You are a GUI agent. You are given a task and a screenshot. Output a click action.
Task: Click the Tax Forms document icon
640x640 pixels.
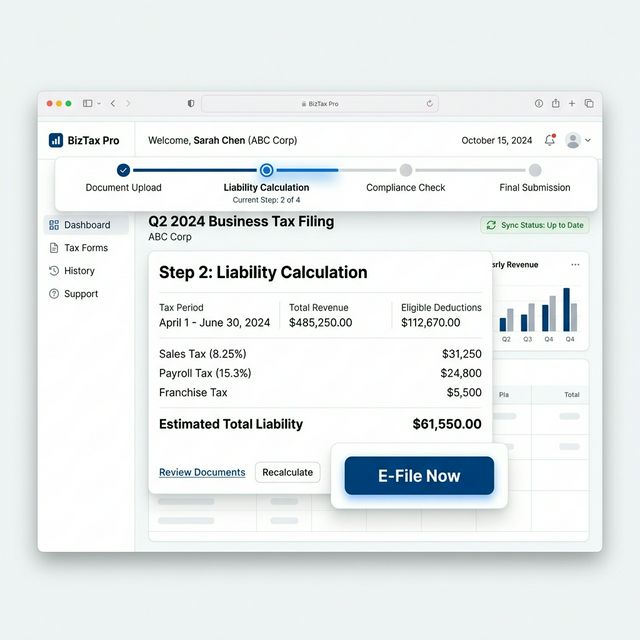pyautogui.click(x=54, y=248)
